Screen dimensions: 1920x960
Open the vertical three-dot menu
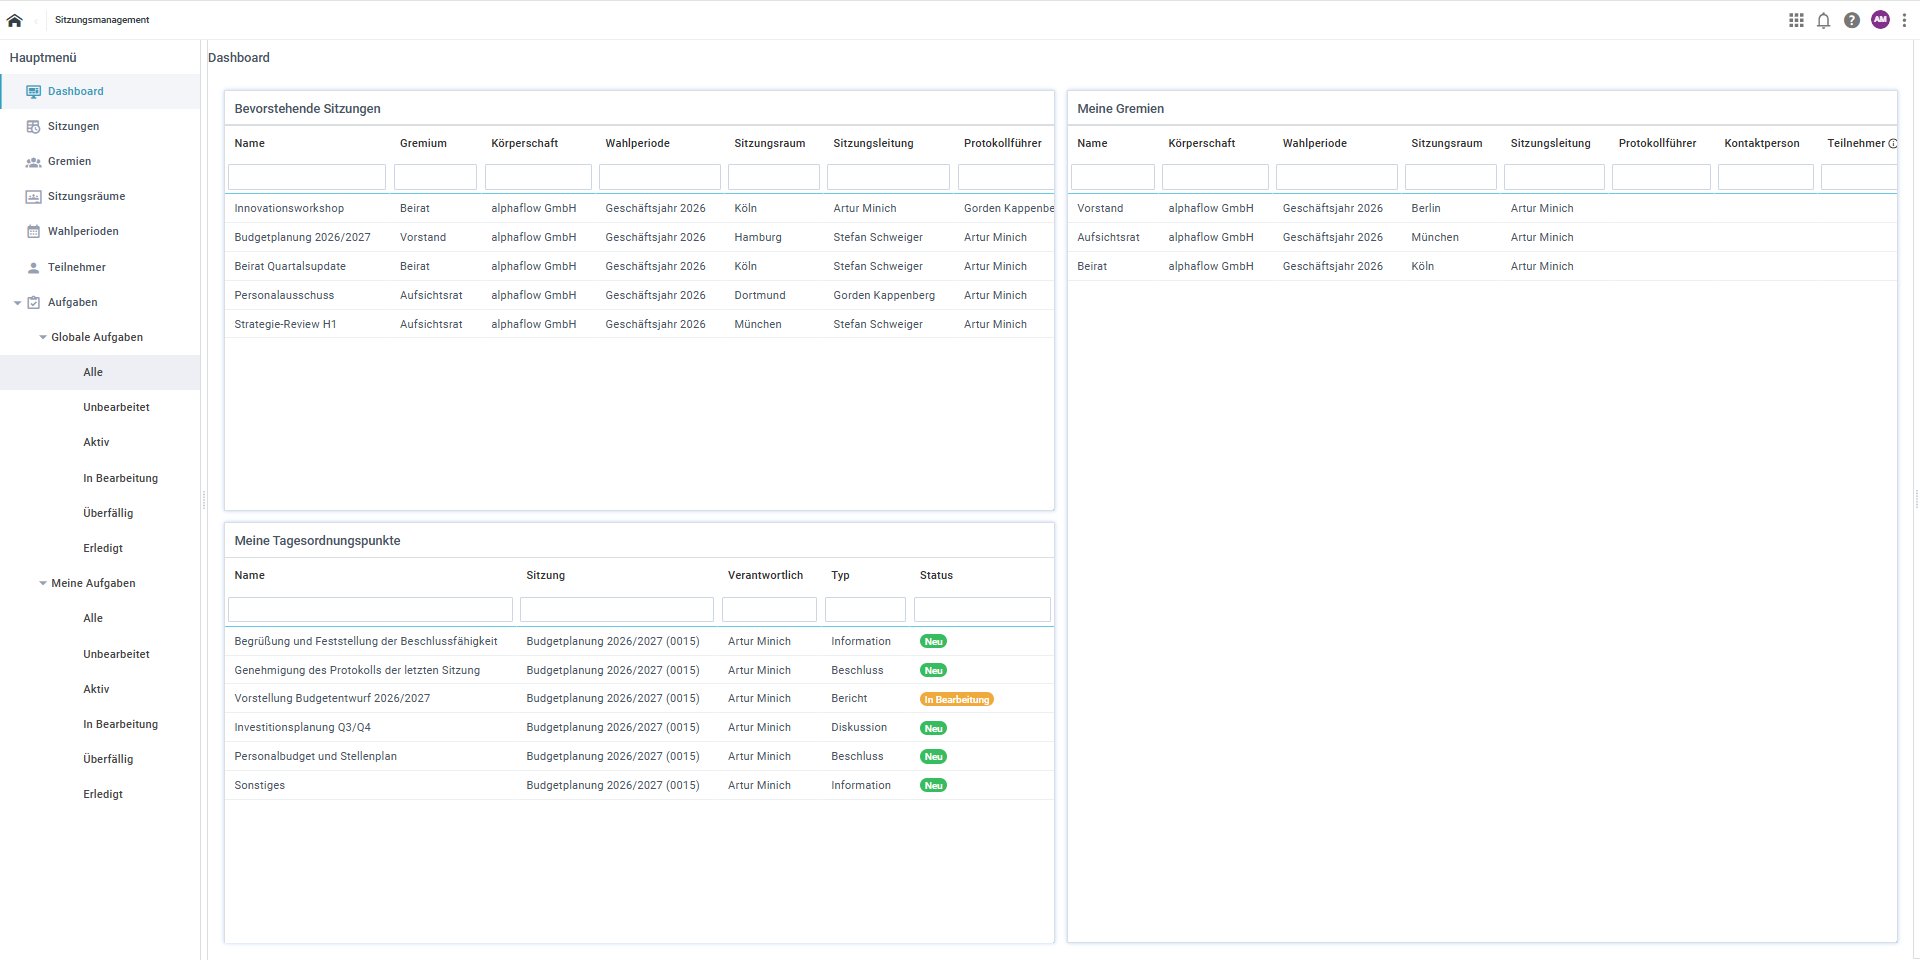pos(1904,20)
